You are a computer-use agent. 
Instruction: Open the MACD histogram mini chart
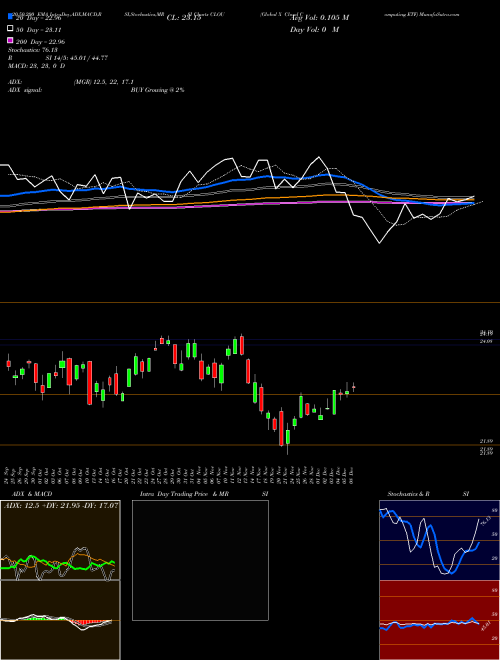pyautogui.click(x=60, y=620)
